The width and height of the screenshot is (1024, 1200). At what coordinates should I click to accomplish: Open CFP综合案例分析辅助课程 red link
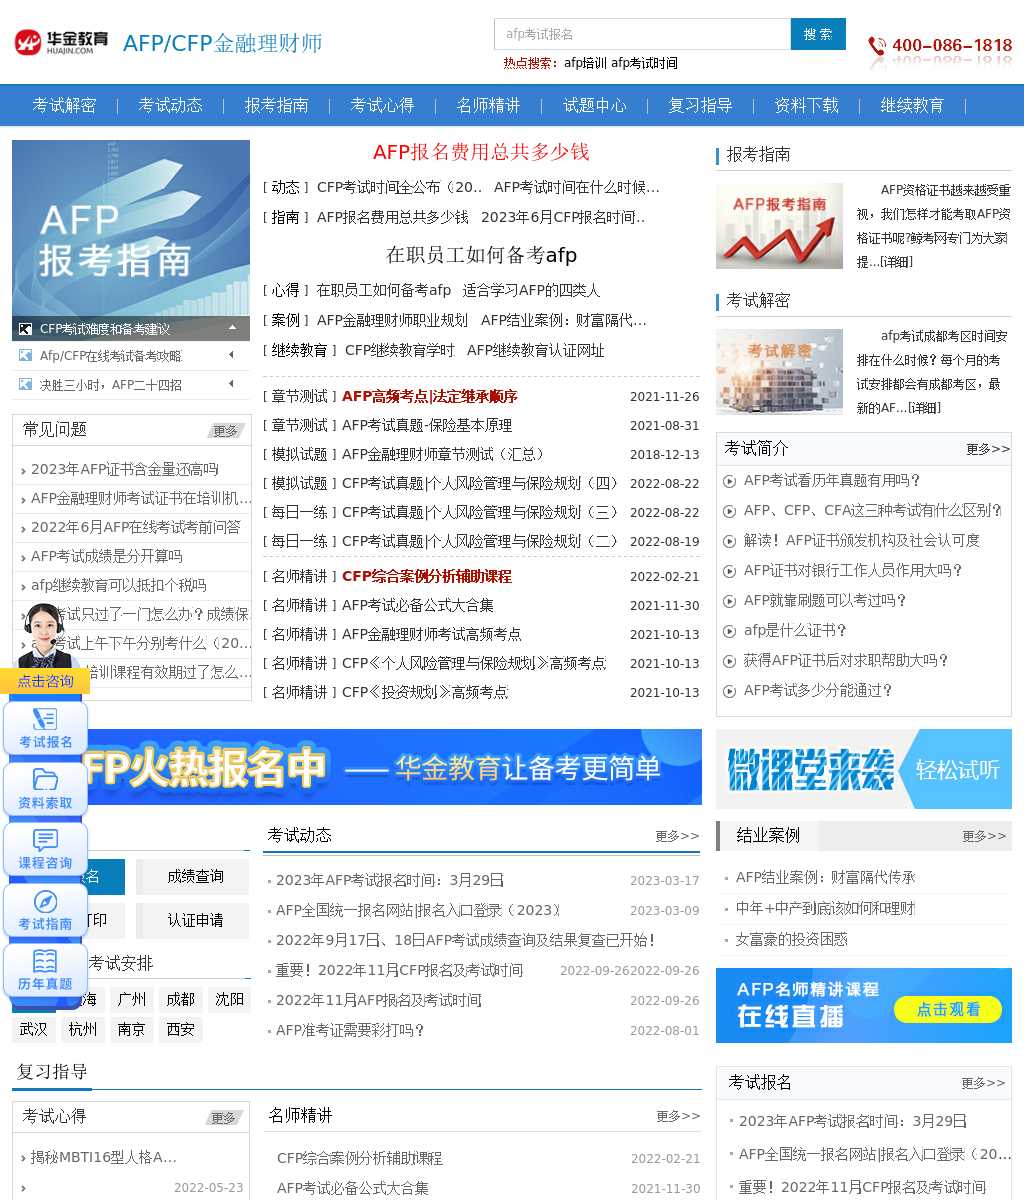click(426, 577)
